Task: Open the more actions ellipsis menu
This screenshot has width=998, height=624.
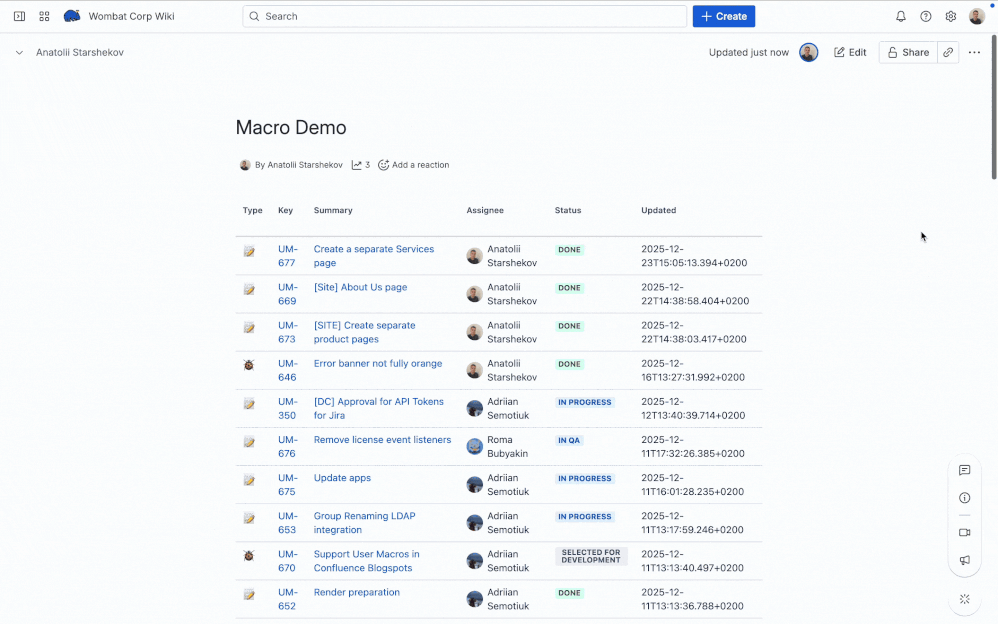Action: click(974, 52)
